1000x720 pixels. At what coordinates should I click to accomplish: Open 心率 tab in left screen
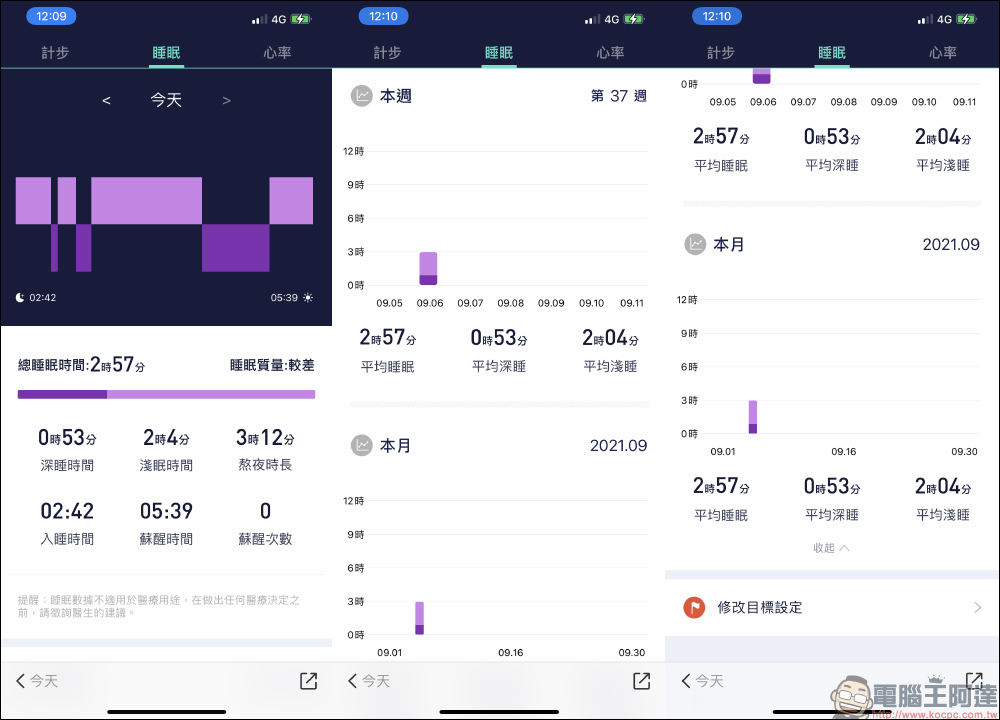[x=277, y=53]
